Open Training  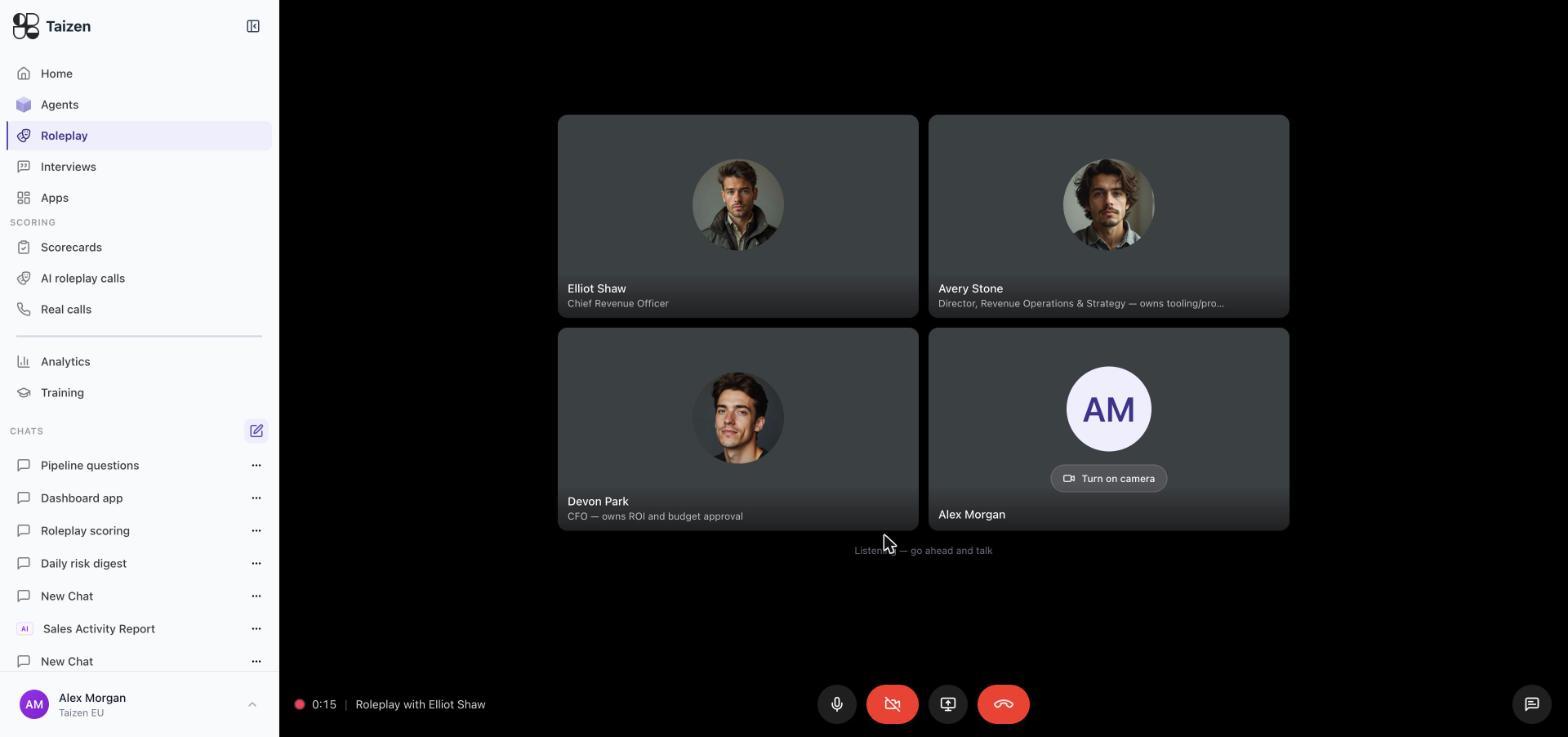[139, 392]
